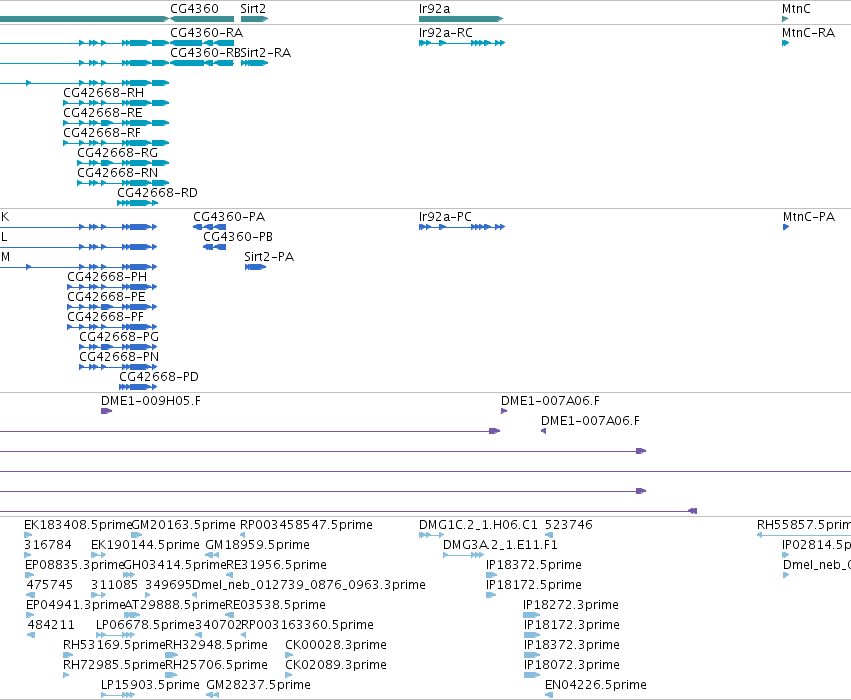Select the Ir92a-RC exon-arrow glyph
Viewport: 851px width, 700px height.
[462, 43]
